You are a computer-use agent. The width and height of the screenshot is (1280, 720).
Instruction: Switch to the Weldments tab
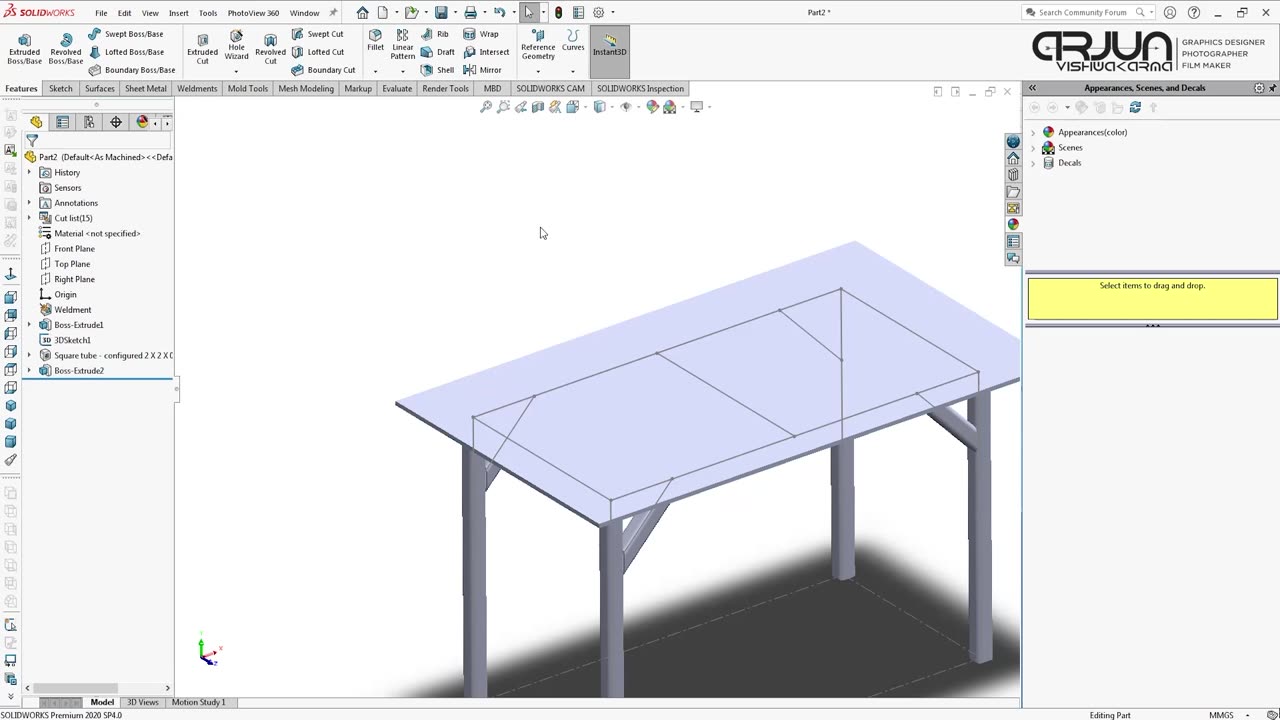(x=197, y=88)
